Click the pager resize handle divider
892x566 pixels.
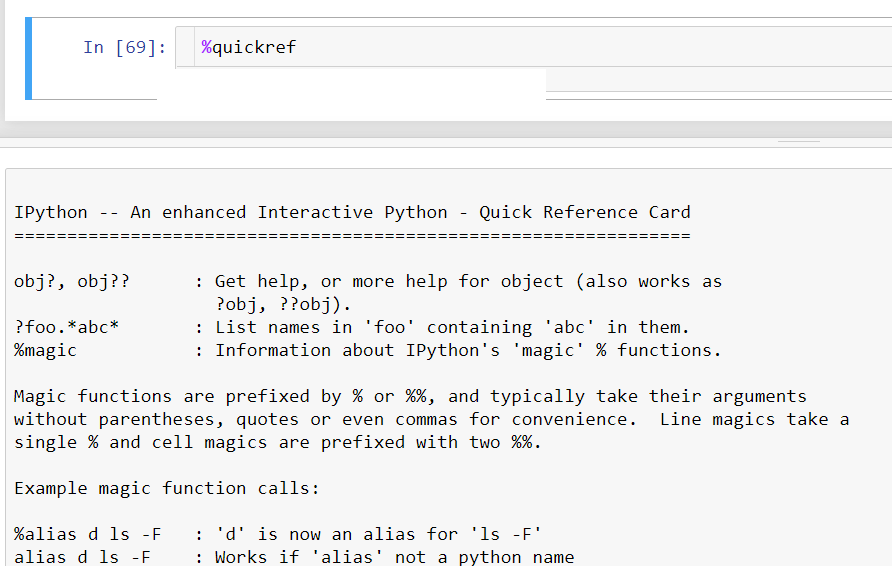point(798,142)
